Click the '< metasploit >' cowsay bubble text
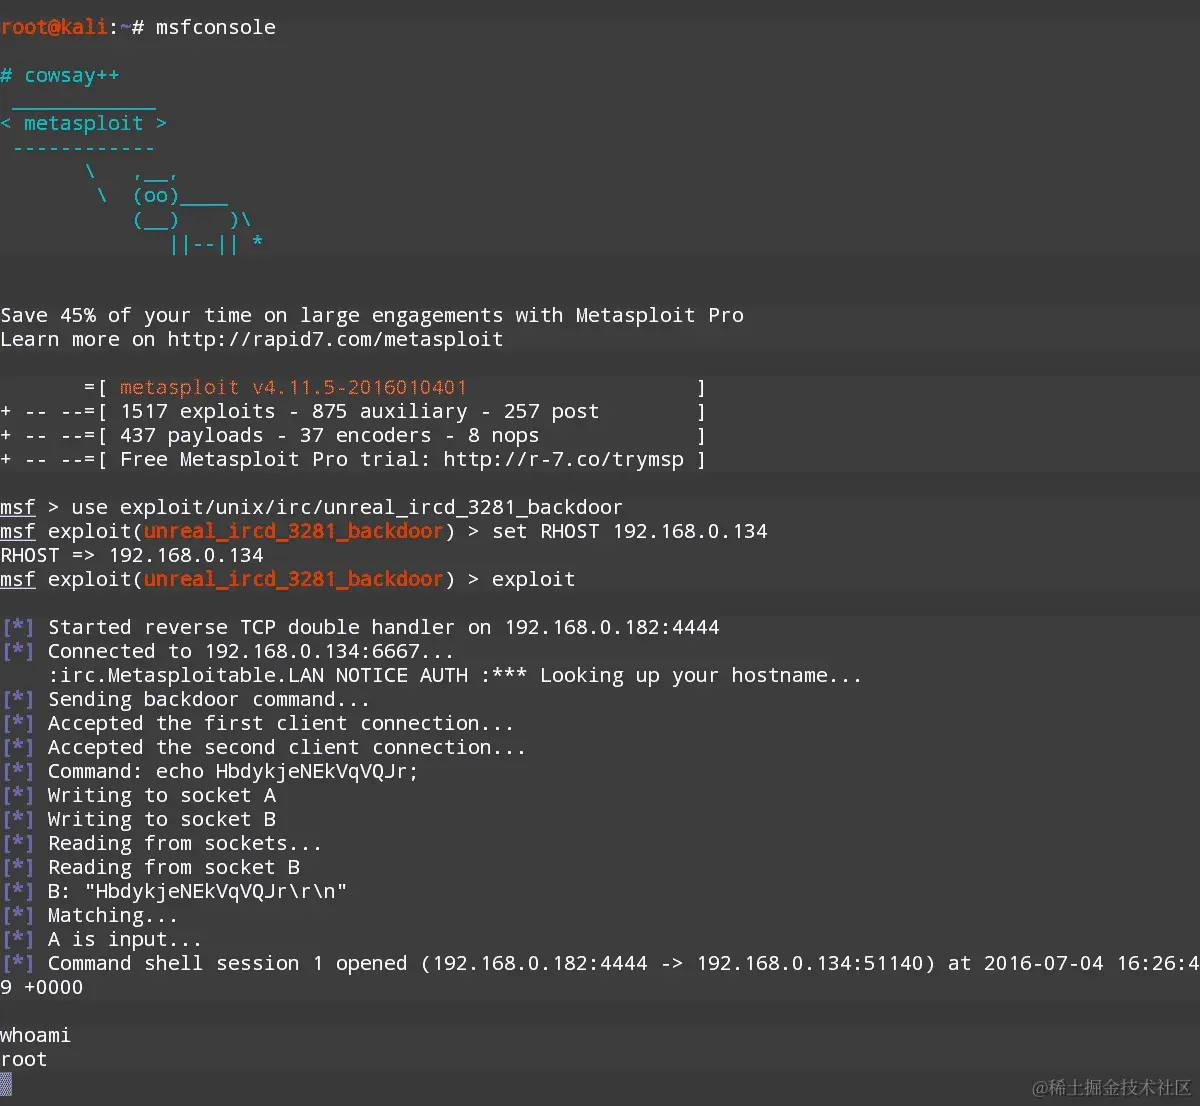This screenshot has height=1106, width=1200. [x=84, y=123]
